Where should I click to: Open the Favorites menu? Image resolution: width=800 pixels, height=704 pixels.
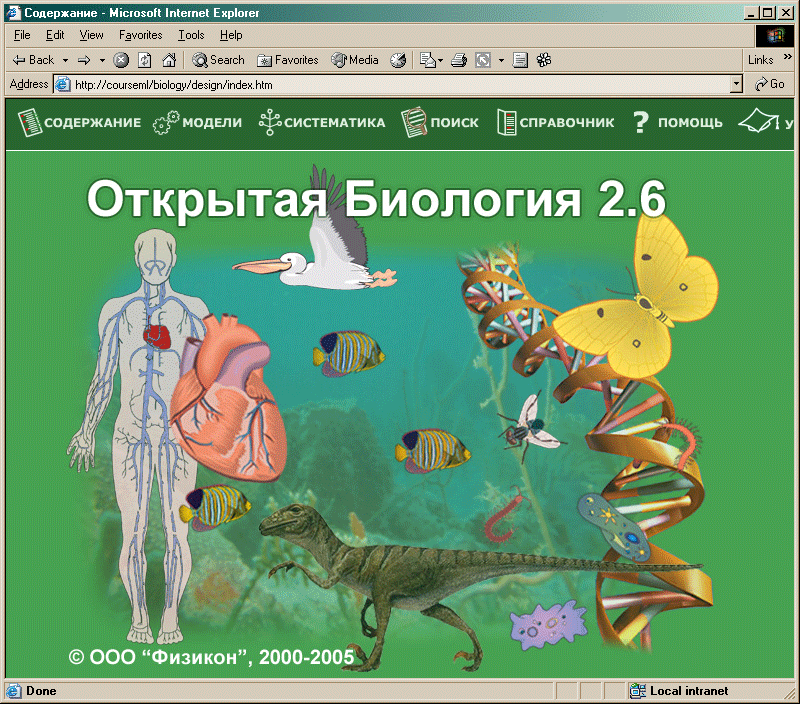140,35
